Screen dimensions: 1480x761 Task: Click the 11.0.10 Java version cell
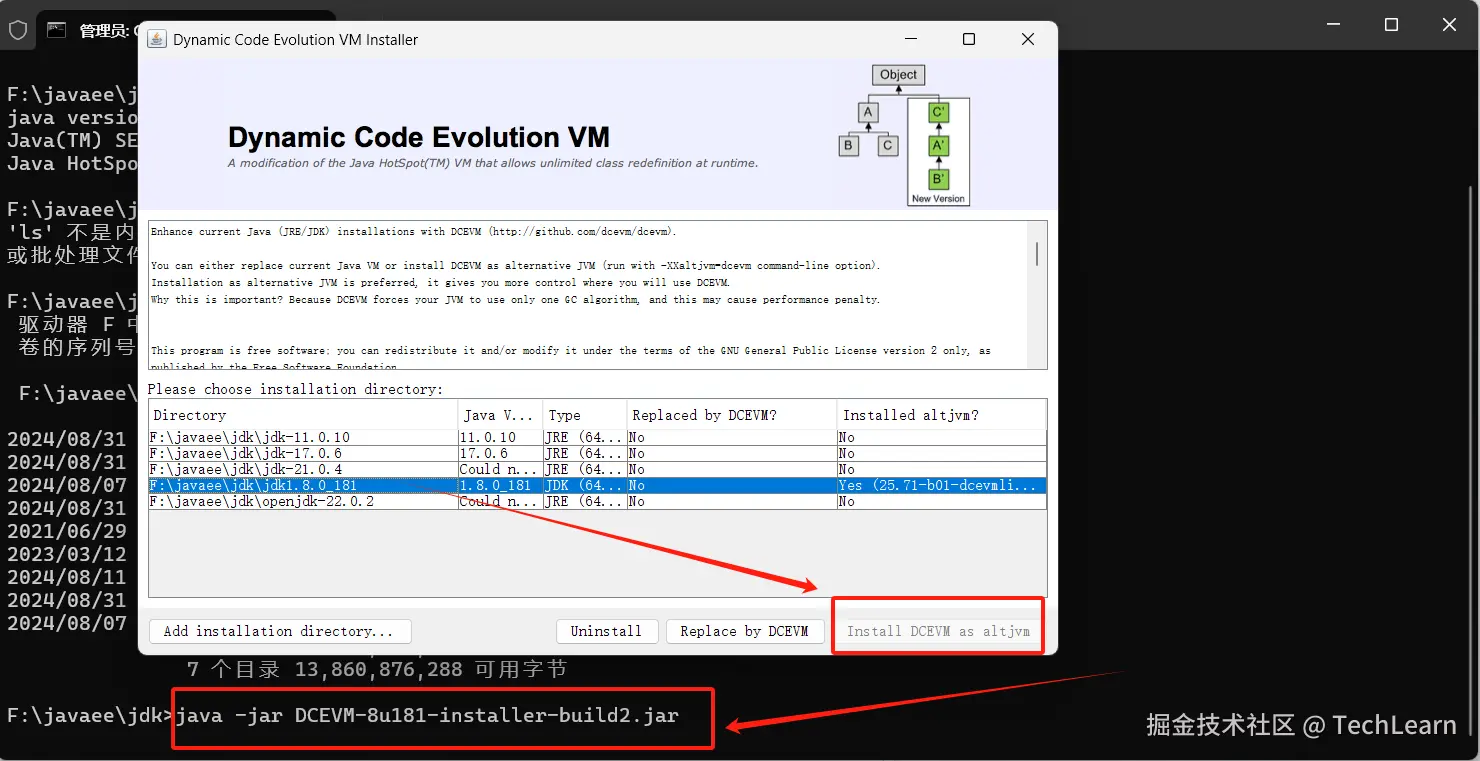click(500, 437)
